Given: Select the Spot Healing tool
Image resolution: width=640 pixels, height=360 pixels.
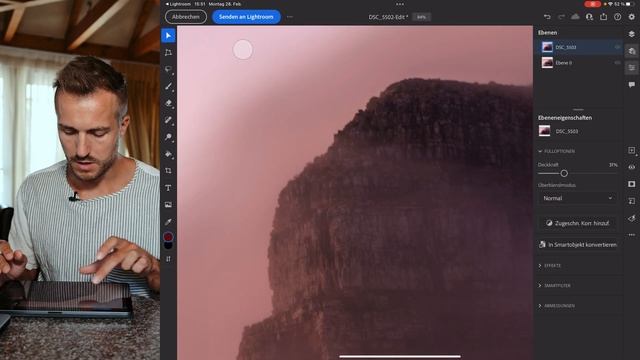Looking at the screenshot, I should point(168,120).
